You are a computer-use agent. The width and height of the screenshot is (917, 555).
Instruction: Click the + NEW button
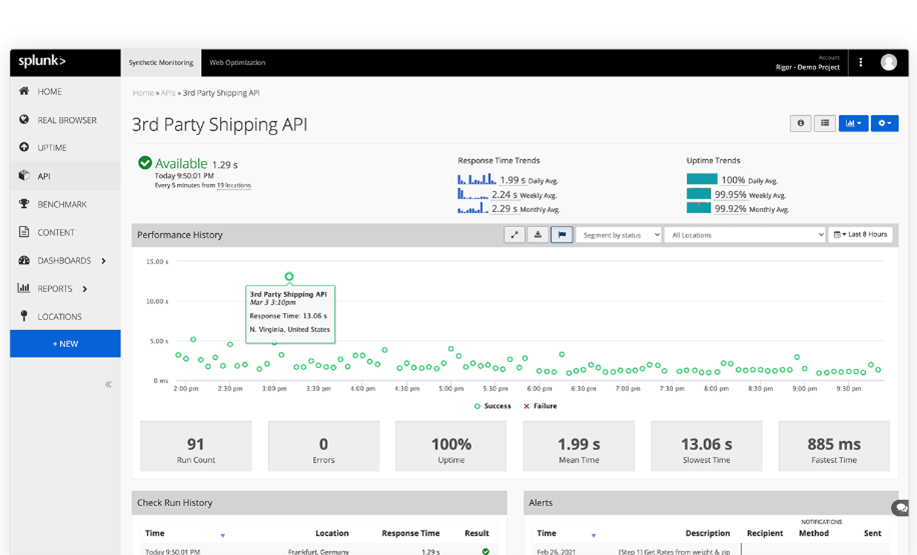tap(65, 343)
